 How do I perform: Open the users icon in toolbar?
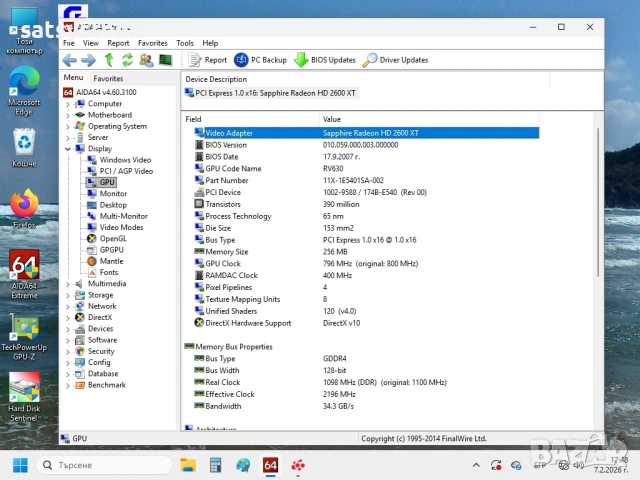[x=146, y=60]
